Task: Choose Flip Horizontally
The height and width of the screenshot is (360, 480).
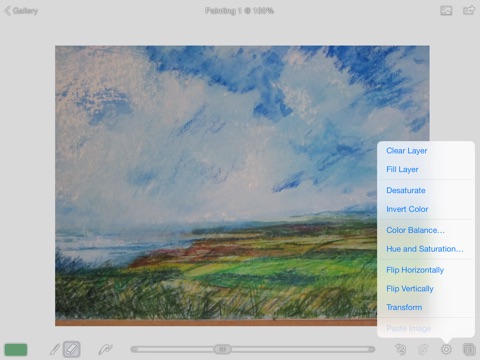Action: point(415,270)
